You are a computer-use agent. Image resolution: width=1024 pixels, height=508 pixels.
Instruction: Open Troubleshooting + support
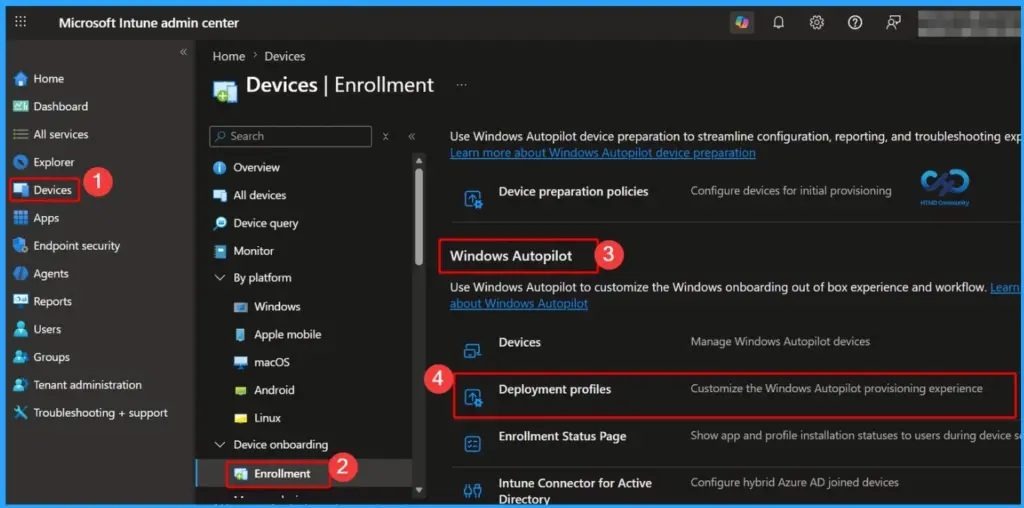pos(91,413)
